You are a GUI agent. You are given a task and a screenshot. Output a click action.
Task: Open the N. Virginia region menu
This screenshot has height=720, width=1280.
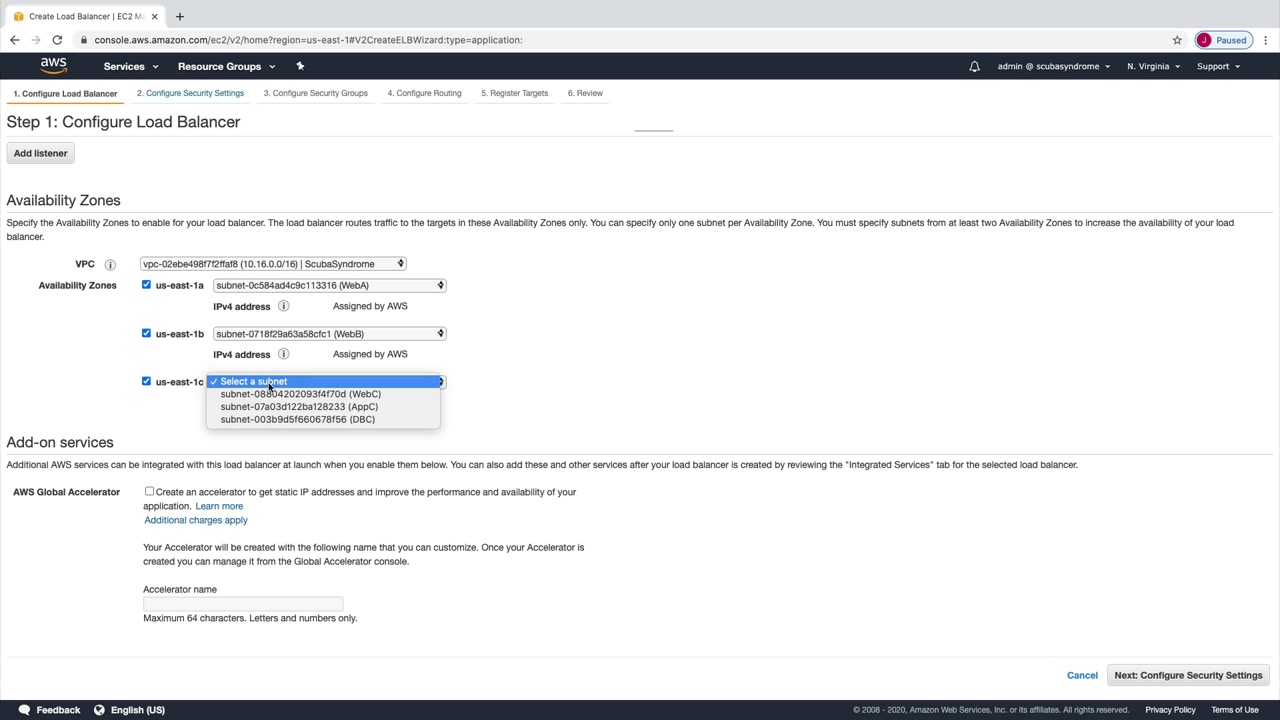click(x=1153, y=67)
